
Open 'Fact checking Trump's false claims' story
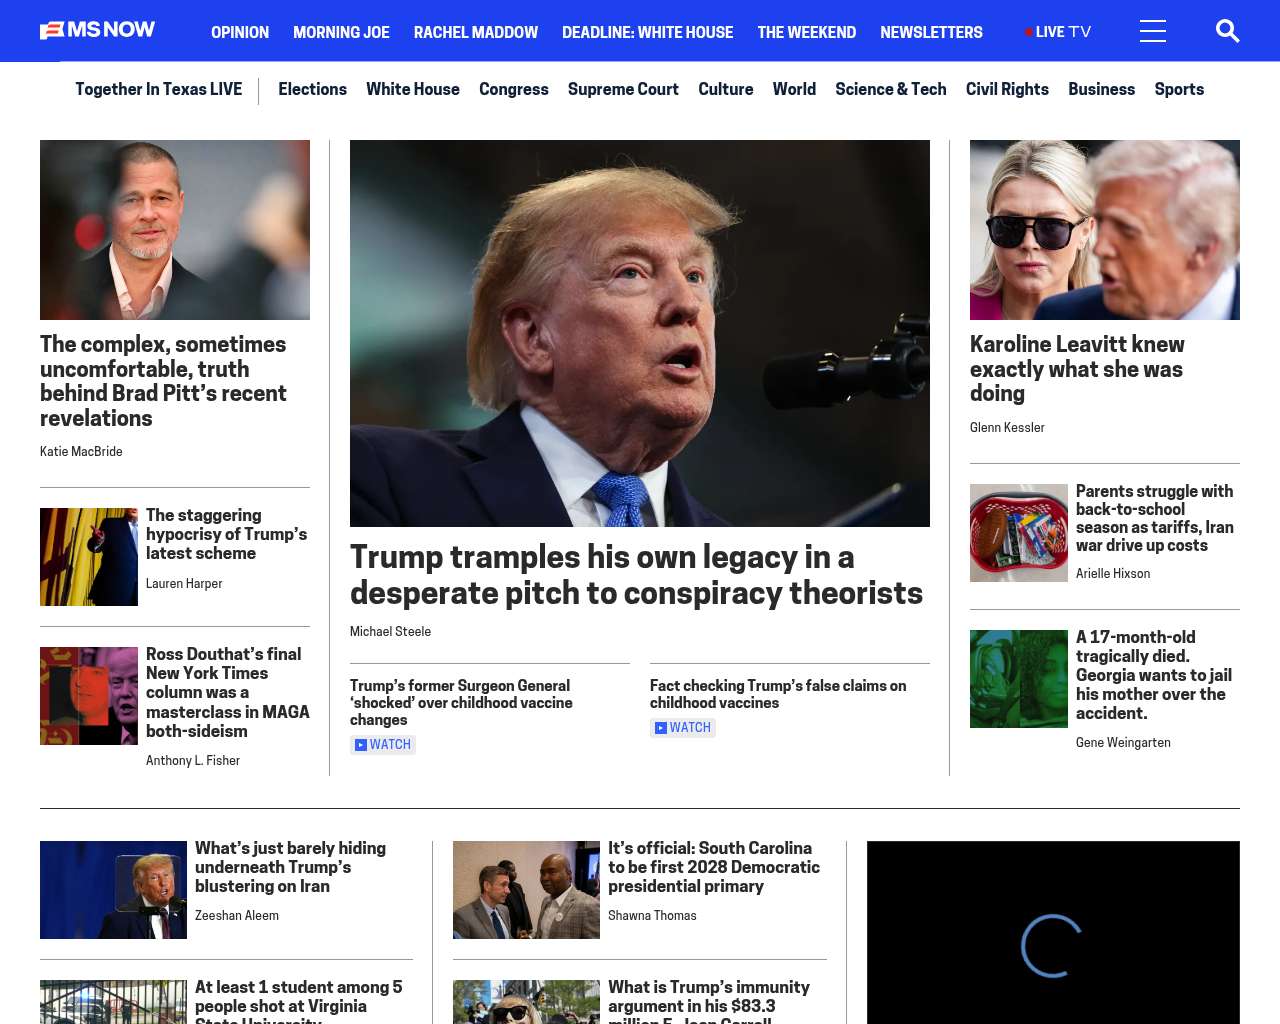pyautogui.click(x=778, y=694)
